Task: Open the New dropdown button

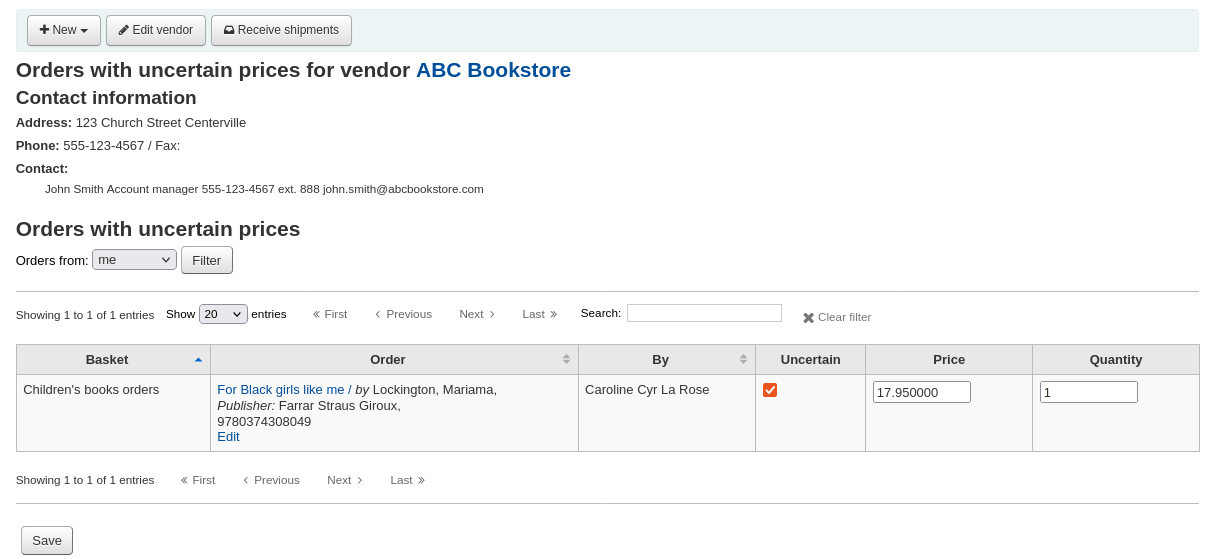Action: tap(63, 30)
